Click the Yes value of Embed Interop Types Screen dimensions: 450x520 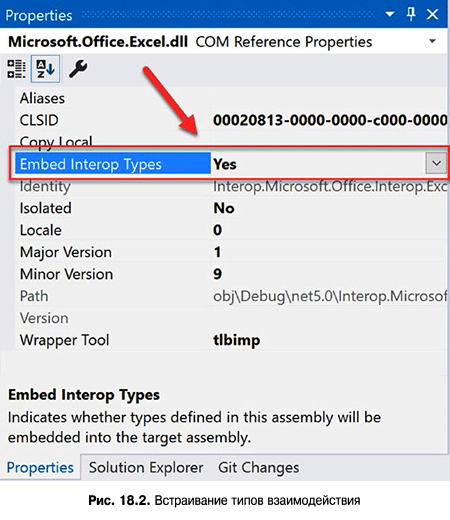coord(225,164)
